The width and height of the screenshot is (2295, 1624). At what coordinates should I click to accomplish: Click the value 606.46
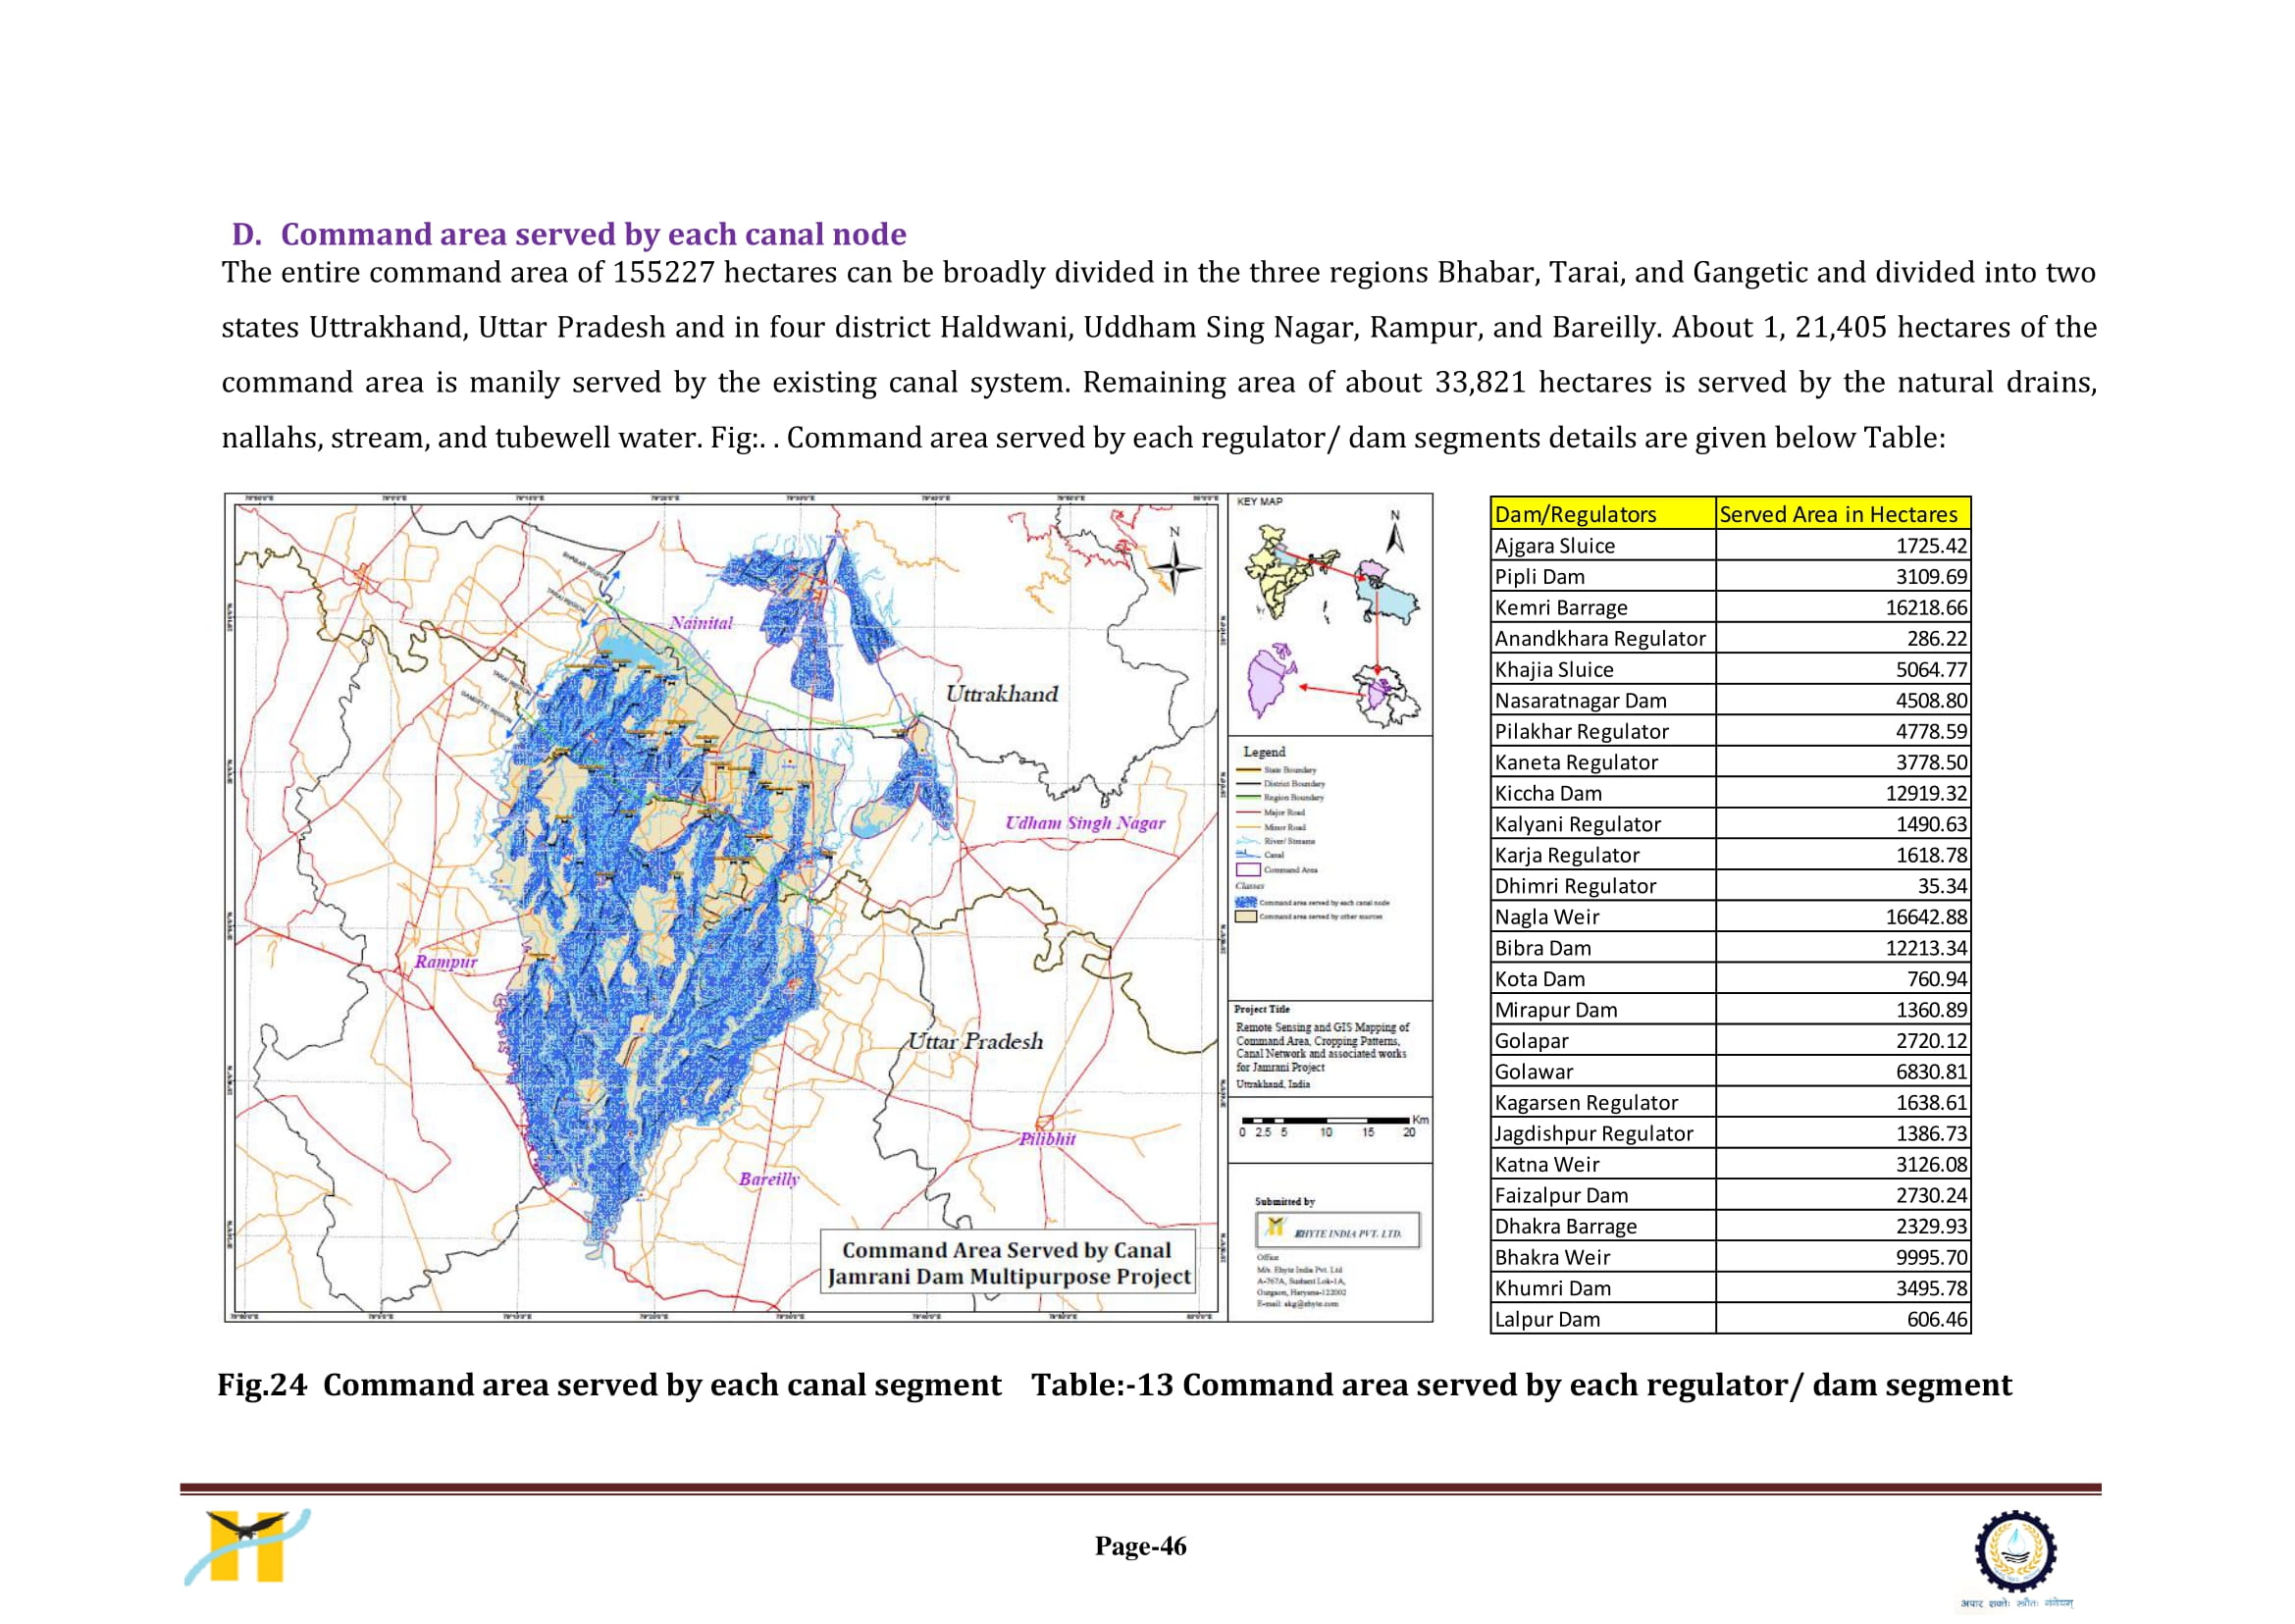tap(1937, 1320)
